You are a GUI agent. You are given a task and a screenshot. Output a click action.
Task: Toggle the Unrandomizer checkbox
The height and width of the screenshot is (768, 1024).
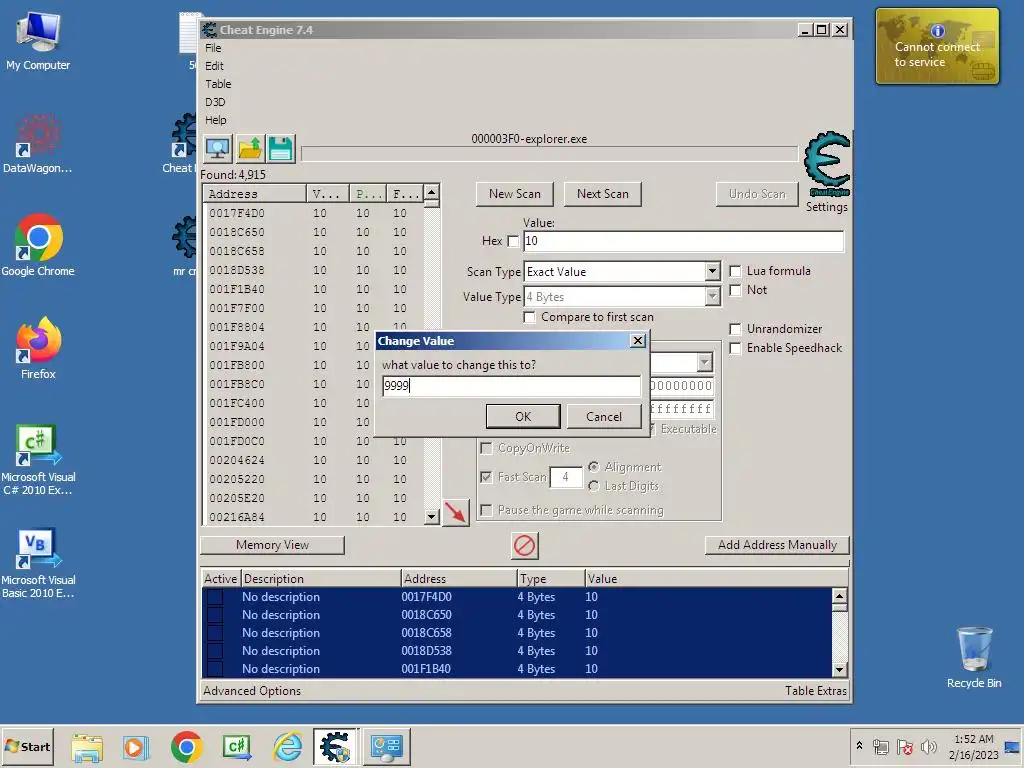[735, 329]
